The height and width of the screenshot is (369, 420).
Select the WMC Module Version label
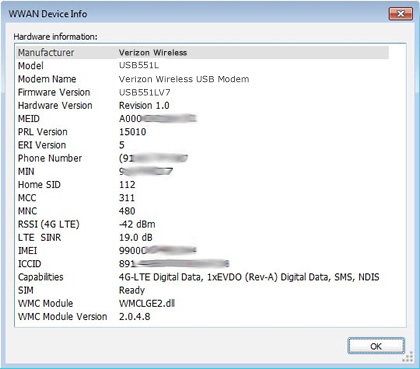coord(63,316)
